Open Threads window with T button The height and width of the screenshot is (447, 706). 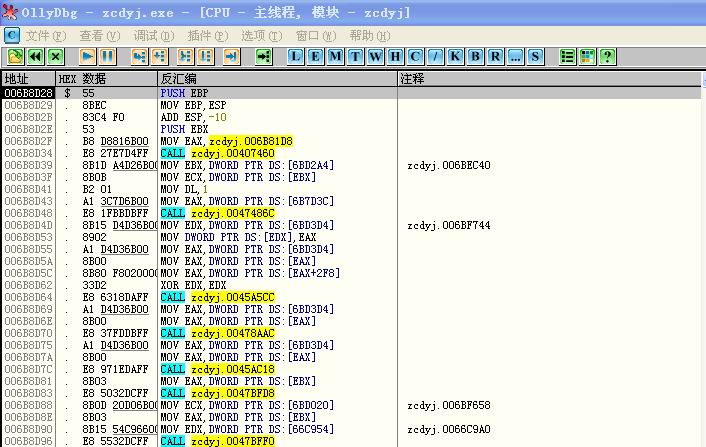355,57
